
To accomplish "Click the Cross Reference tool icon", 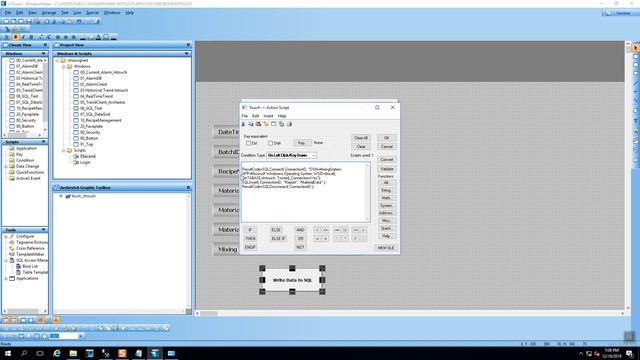I will (12, 248).
